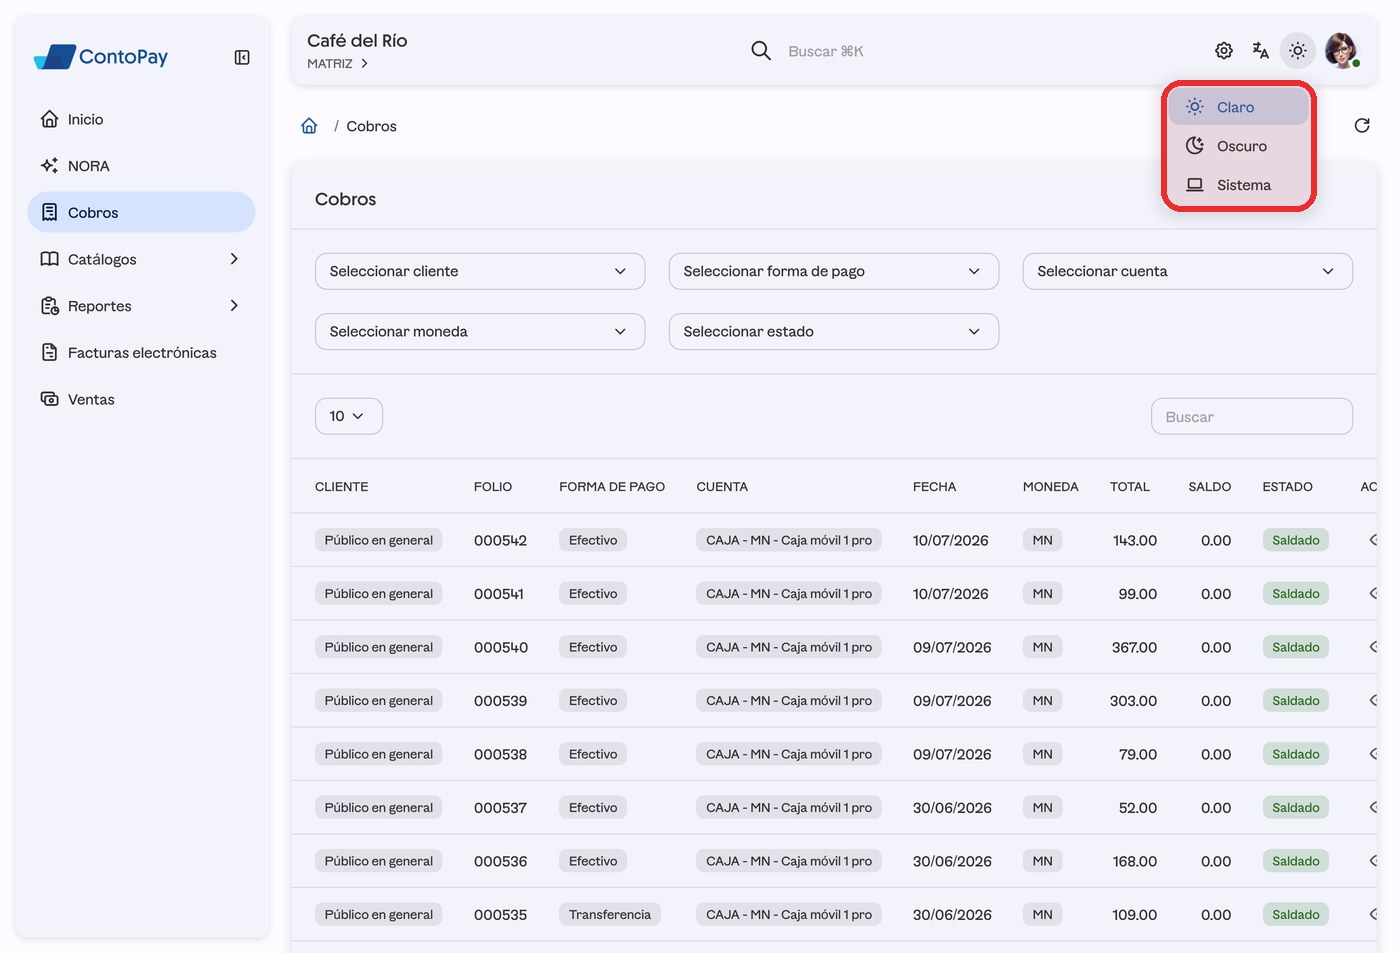Open the language translation icon
1400x953 pixels.
tap(1261, 50)
